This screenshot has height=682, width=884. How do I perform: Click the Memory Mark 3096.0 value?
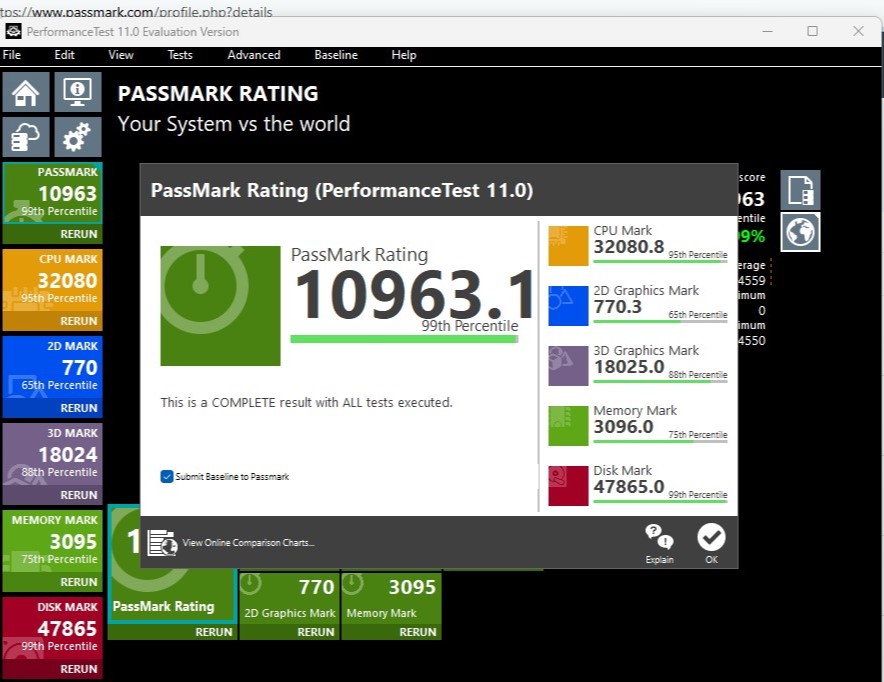coord(623,427)
